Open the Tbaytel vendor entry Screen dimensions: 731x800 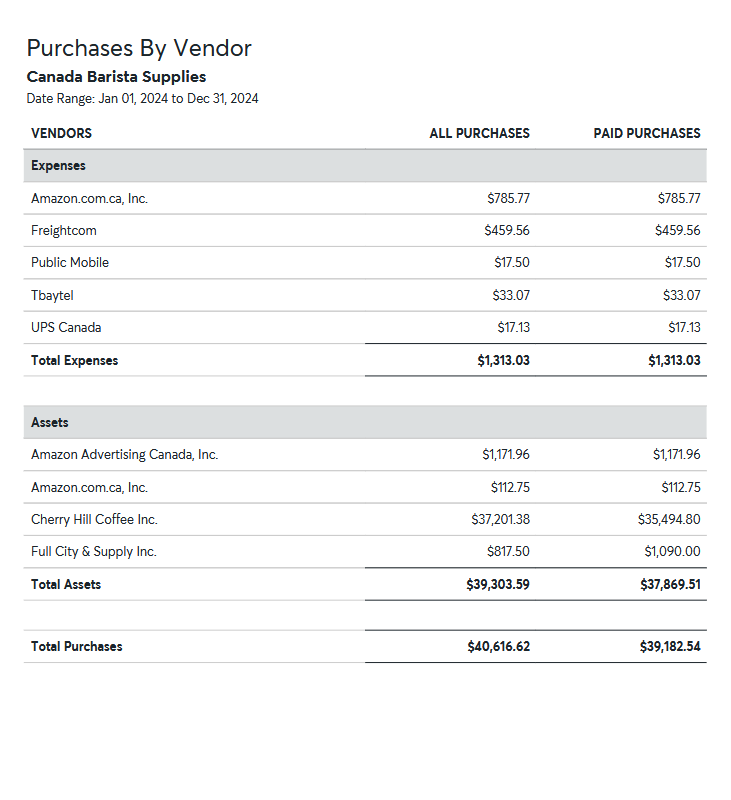tap(52, 295)
